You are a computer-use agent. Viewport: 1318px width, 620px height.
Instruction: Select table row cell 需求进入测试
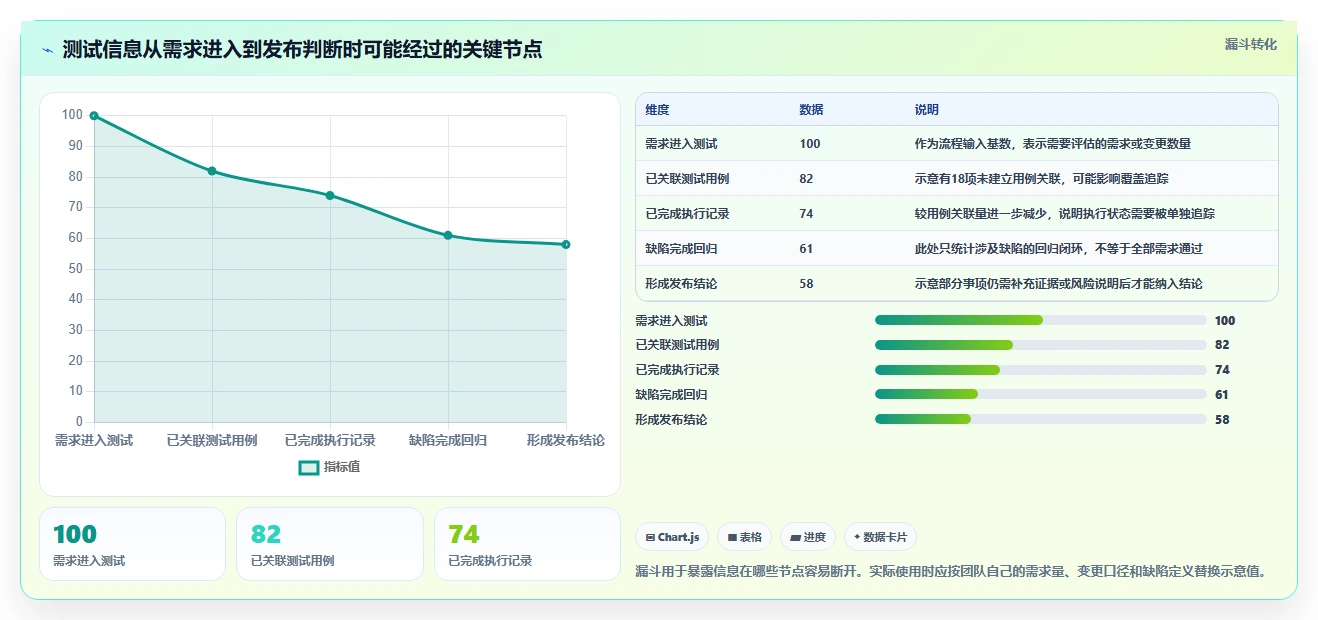(681, 144)
